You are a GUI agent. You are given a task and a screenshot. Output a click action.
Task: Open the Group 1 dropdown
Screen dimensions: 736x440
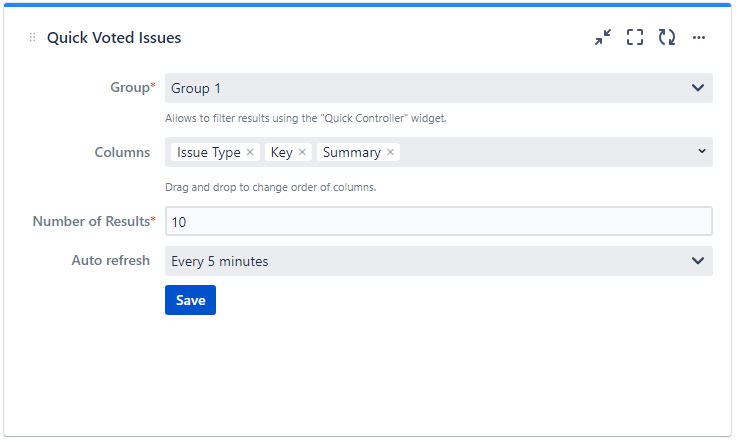click(x=438, y=88)
